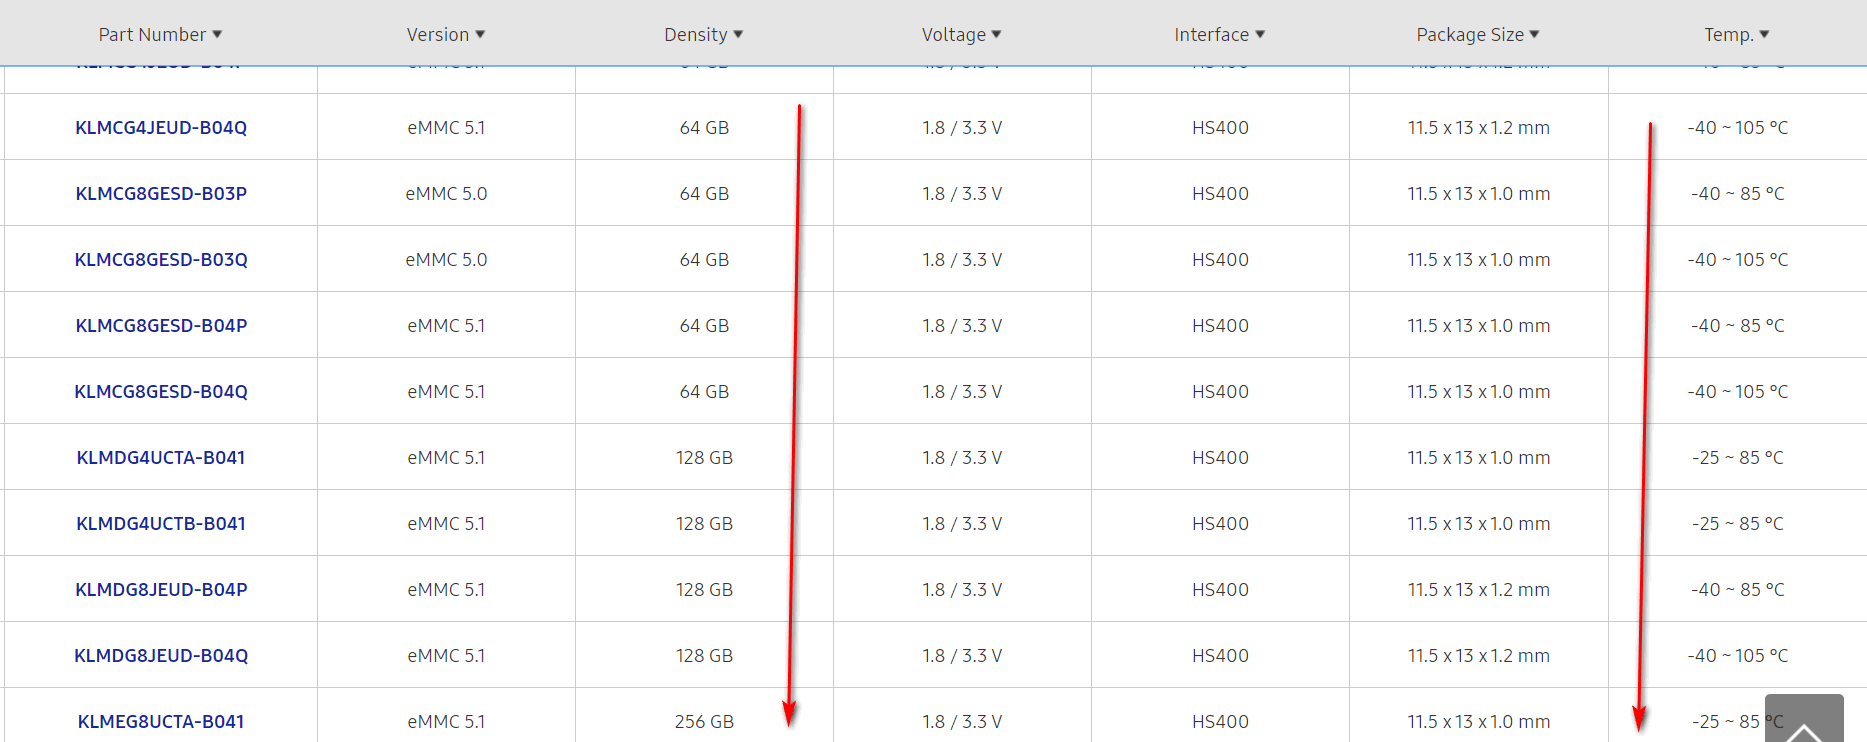Select -40 ~ 105 °C in KLMCG8GESD-B04Q row
The image size is (1867, 742).
pyautogui.click(x=1738, y=392)
